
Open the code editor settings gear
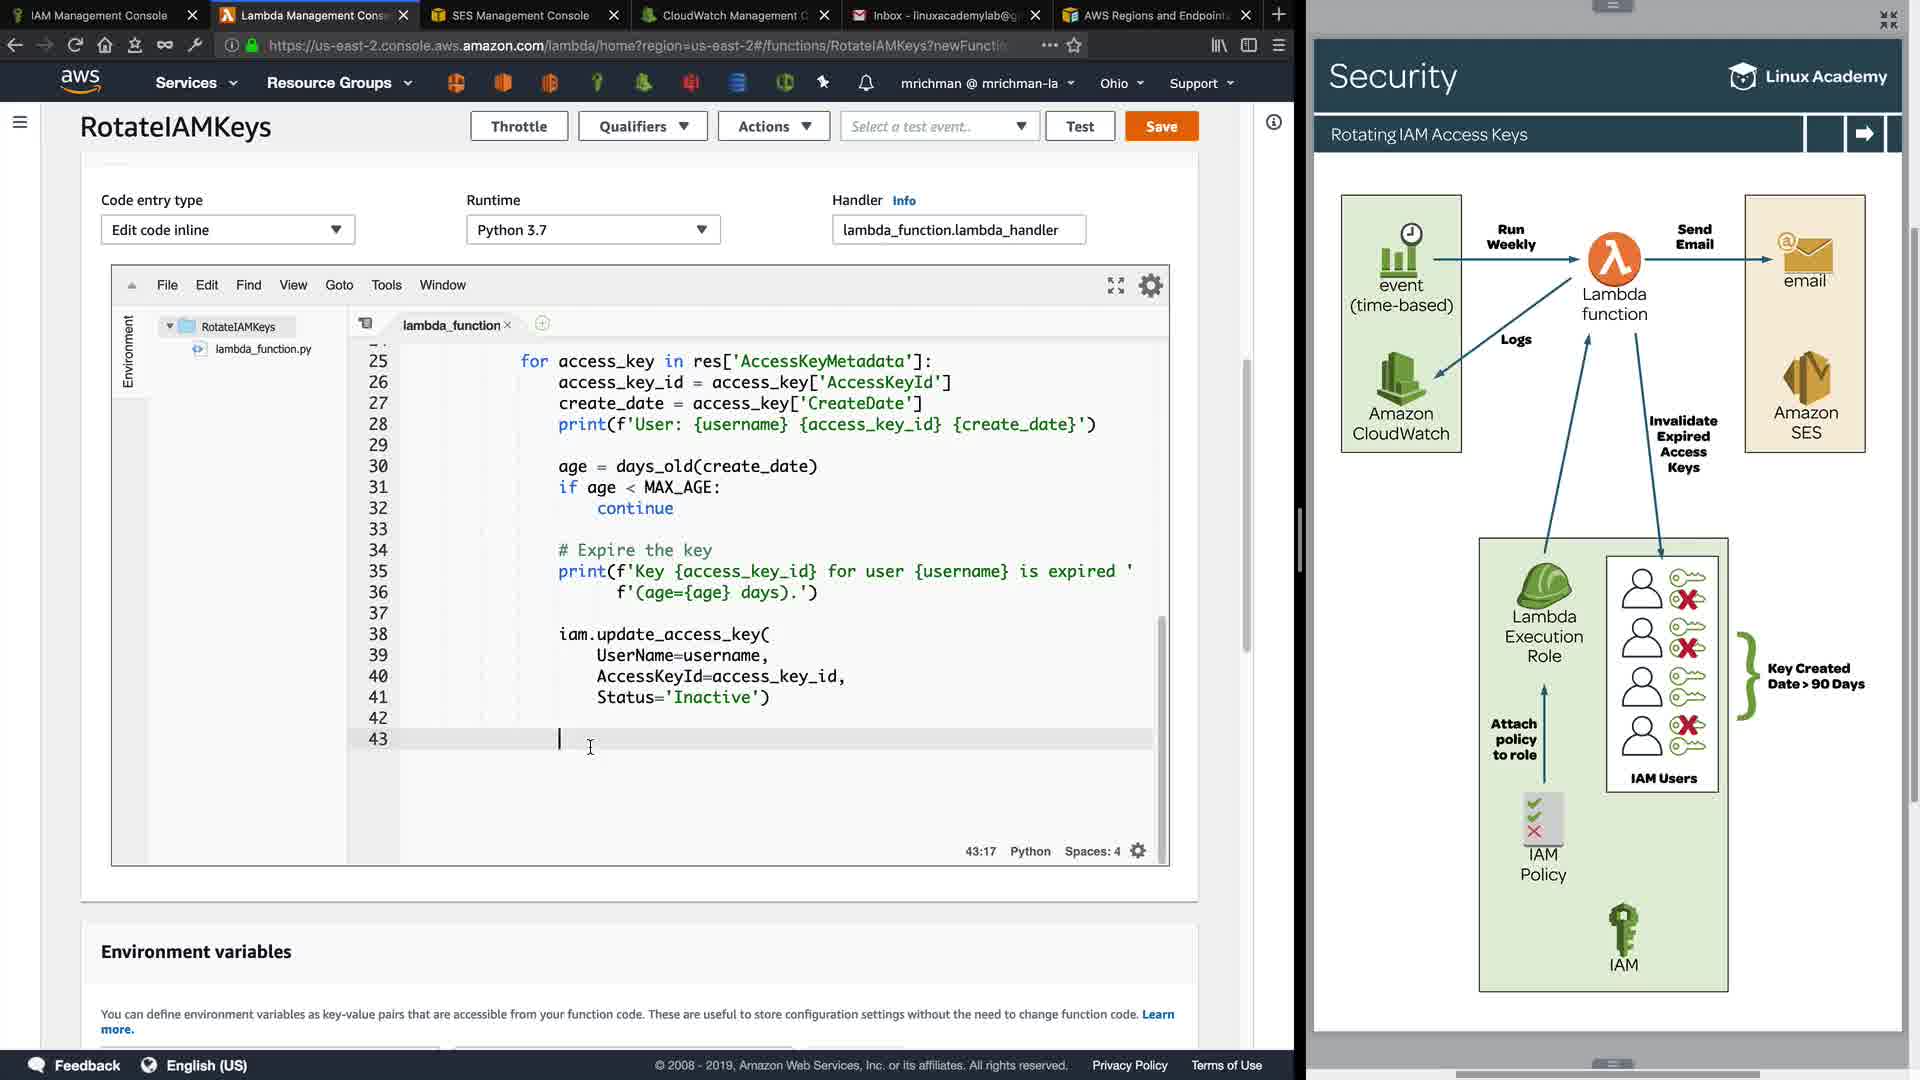1151,286
